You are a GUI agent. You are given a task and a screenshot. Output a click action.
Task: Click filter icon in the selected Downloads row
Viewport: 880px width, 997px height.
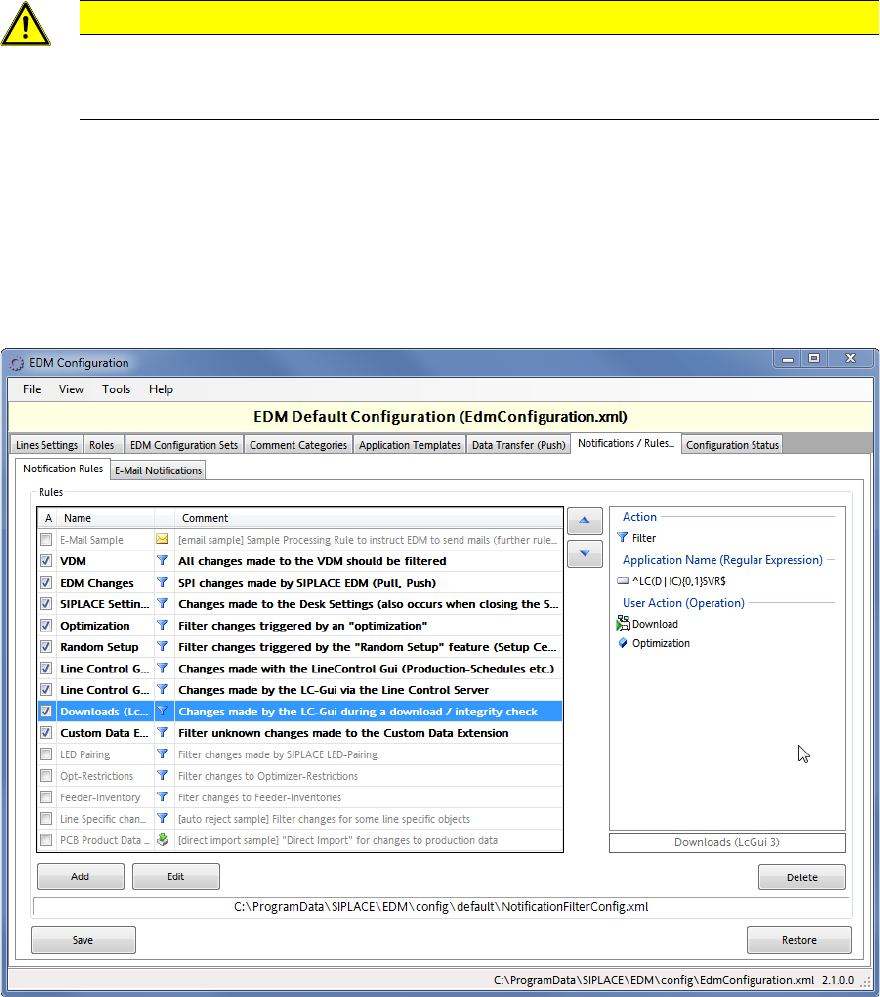[162, 711]
